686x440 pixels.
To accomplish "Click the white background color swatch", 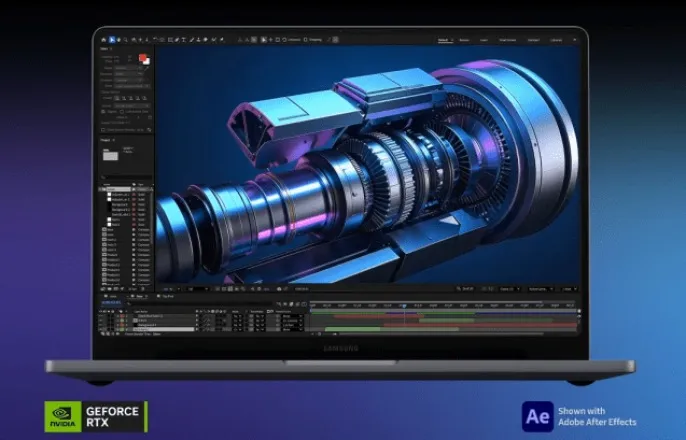I will click(x=147, y=62).
